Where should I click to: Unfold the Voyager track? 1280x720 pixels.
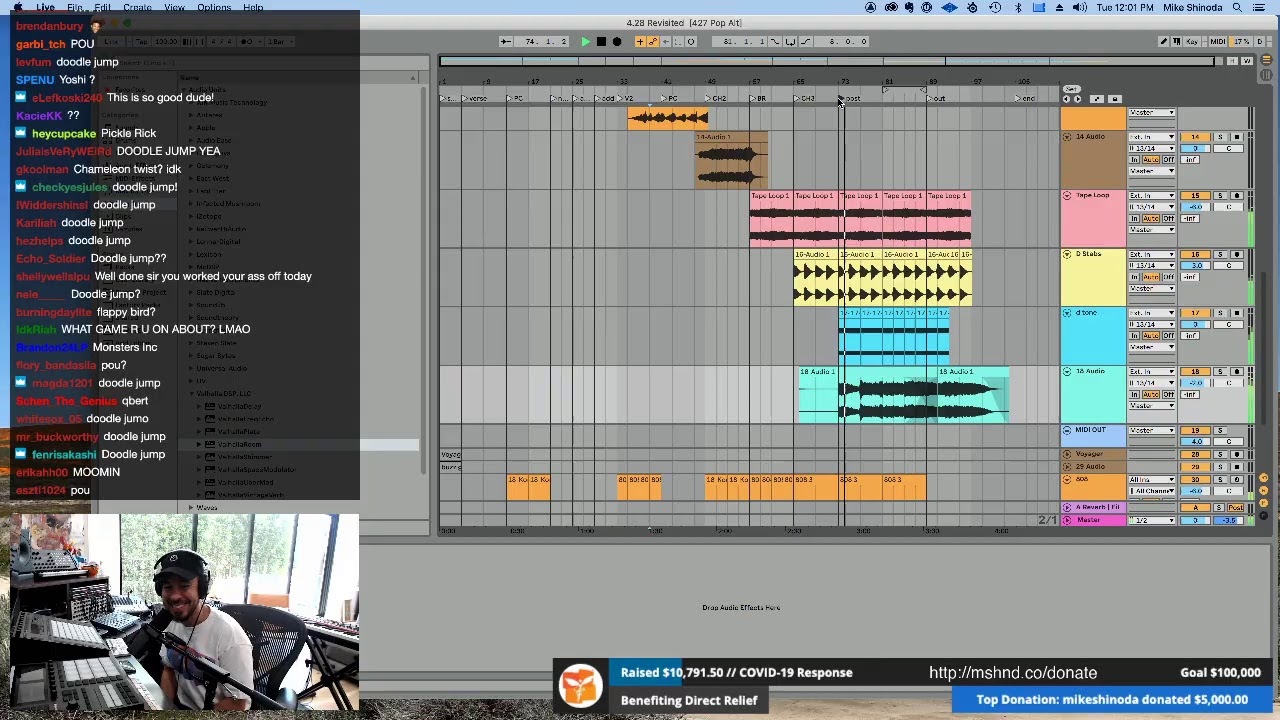pyautogui.click(x=1067, y=455)
